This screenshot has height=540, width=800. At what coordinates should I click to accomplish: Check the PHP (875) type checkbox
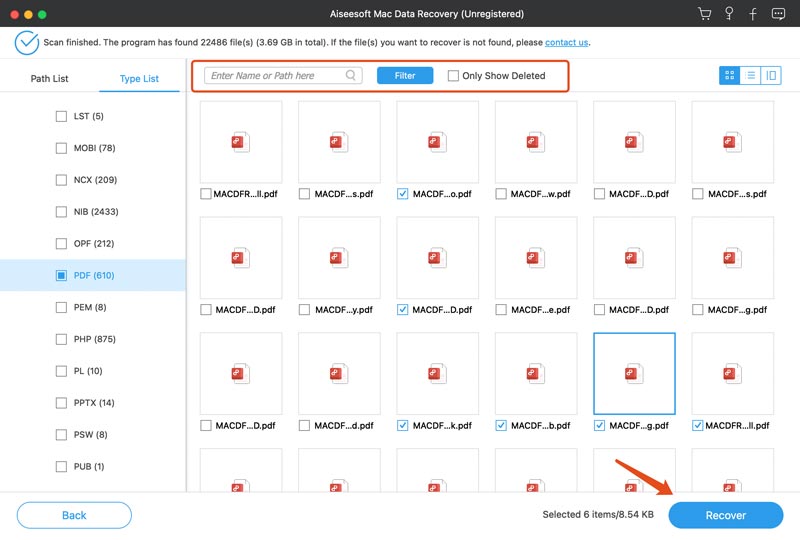pyautogui.click(x=62, y=339)
